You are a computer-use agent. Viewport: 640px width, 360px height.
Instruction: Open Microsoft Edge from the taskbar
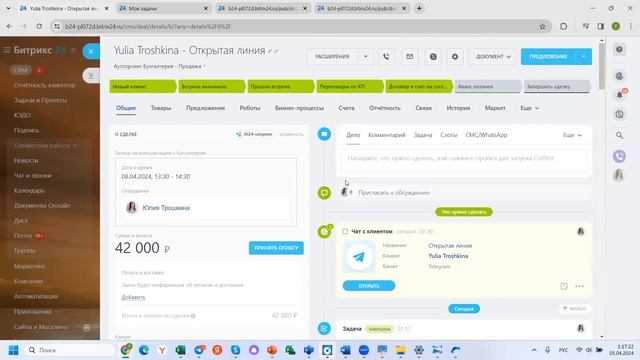click(x=144, y=350)
